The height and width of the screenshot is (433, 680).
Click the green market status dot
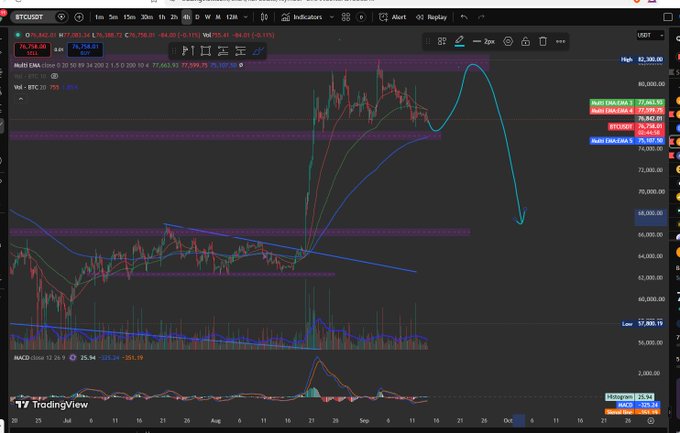click(x=18, y=35)
